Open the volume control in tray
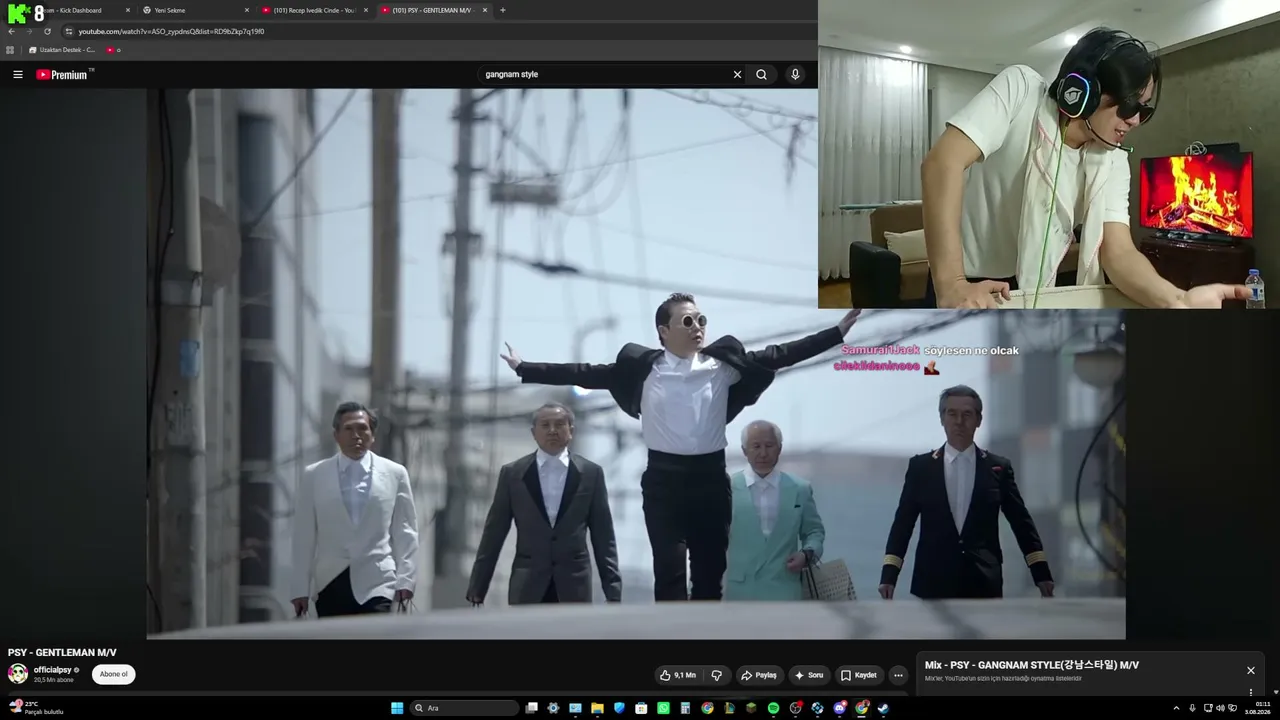The image size is (1280, 720). [x=1220, y=708]
